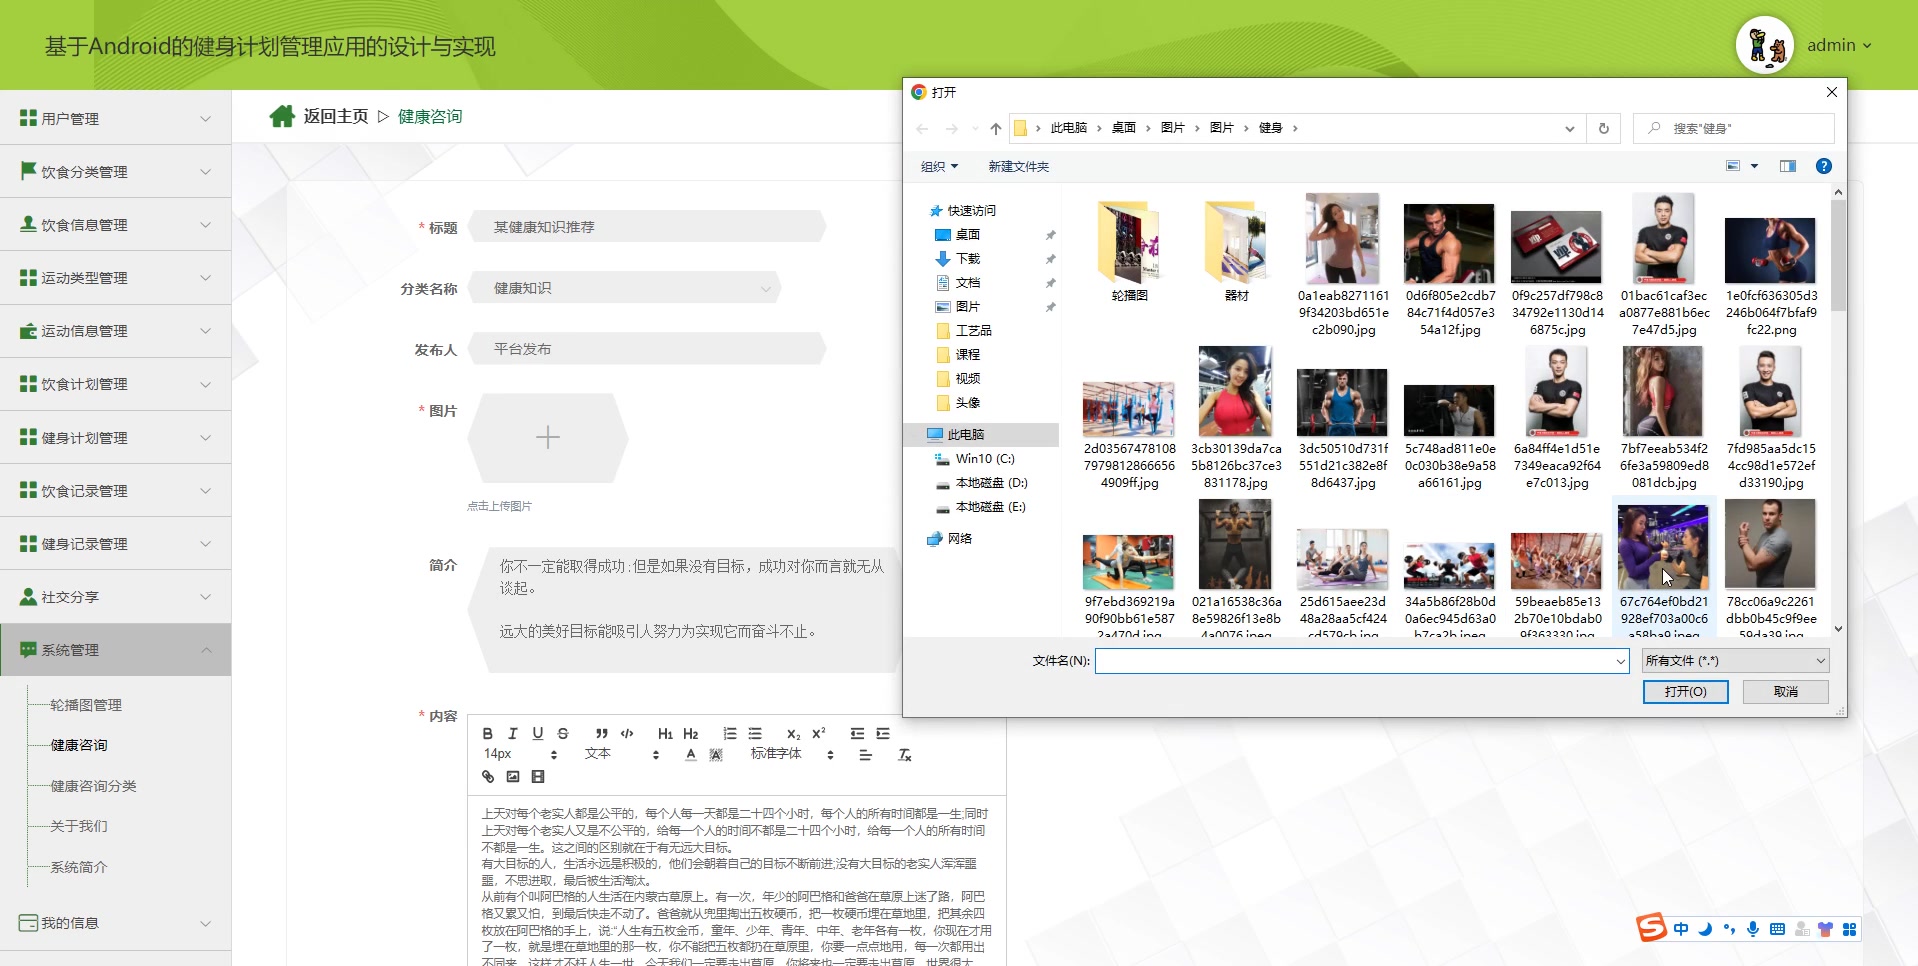Image resolution: width=1918 pixels, height=966 pixels.
Task: Insert hyperlink in content editor
Action: pyautogui.click(x=488, y=777)
